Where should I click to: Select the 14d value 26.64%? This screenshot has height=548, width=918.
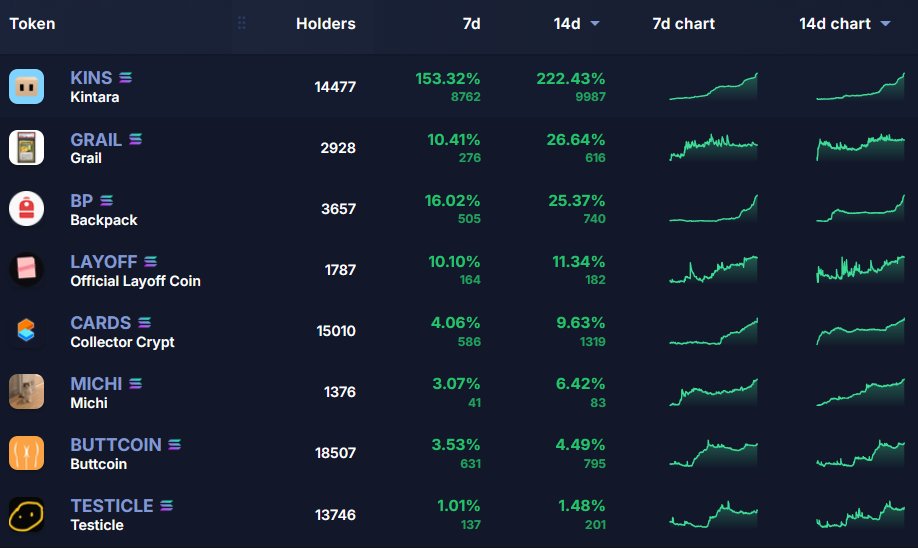point(576,139)
